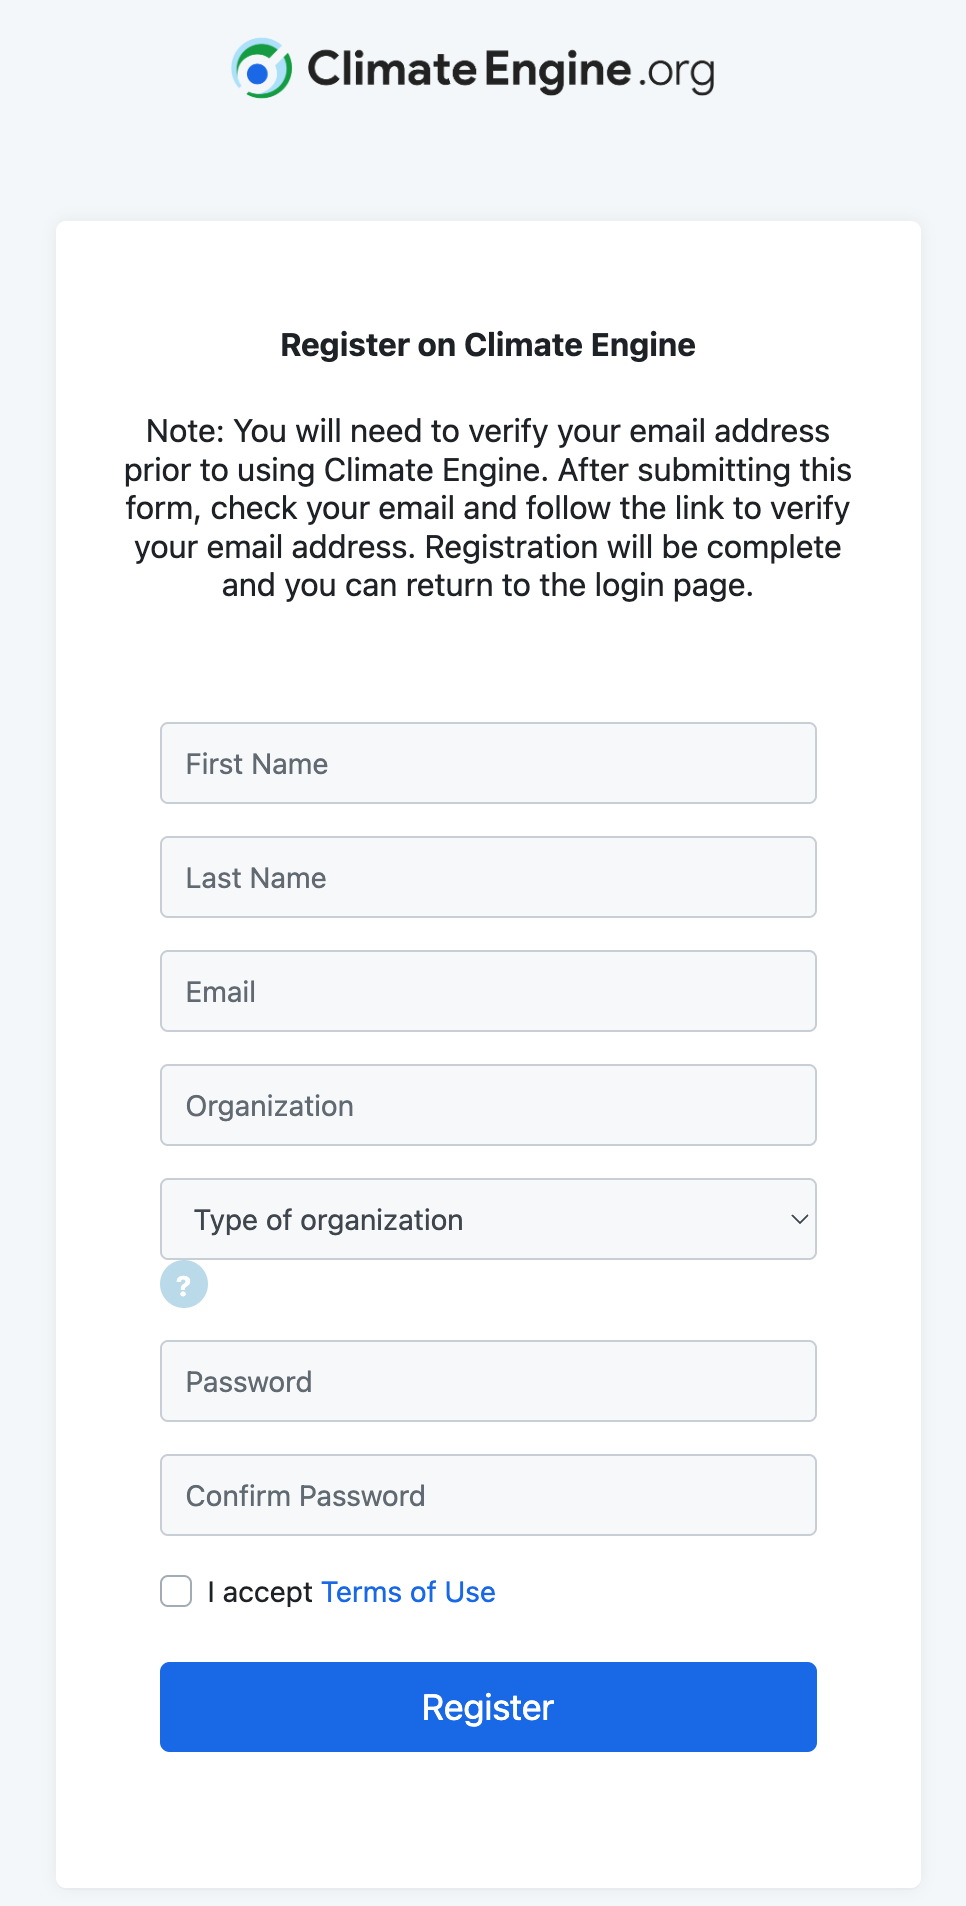
Task: Tick the I accept Terms of Use checkbox
Action: click(176, 1591)
